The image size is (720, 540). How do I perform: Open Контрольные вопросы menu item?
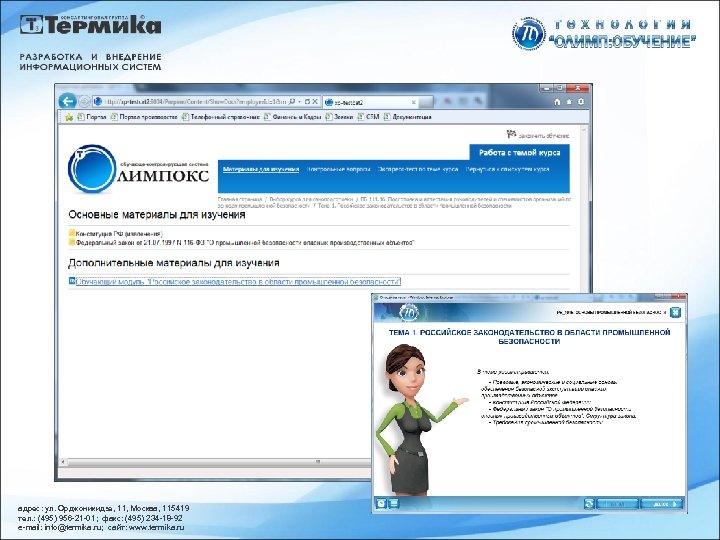point(338,169)
